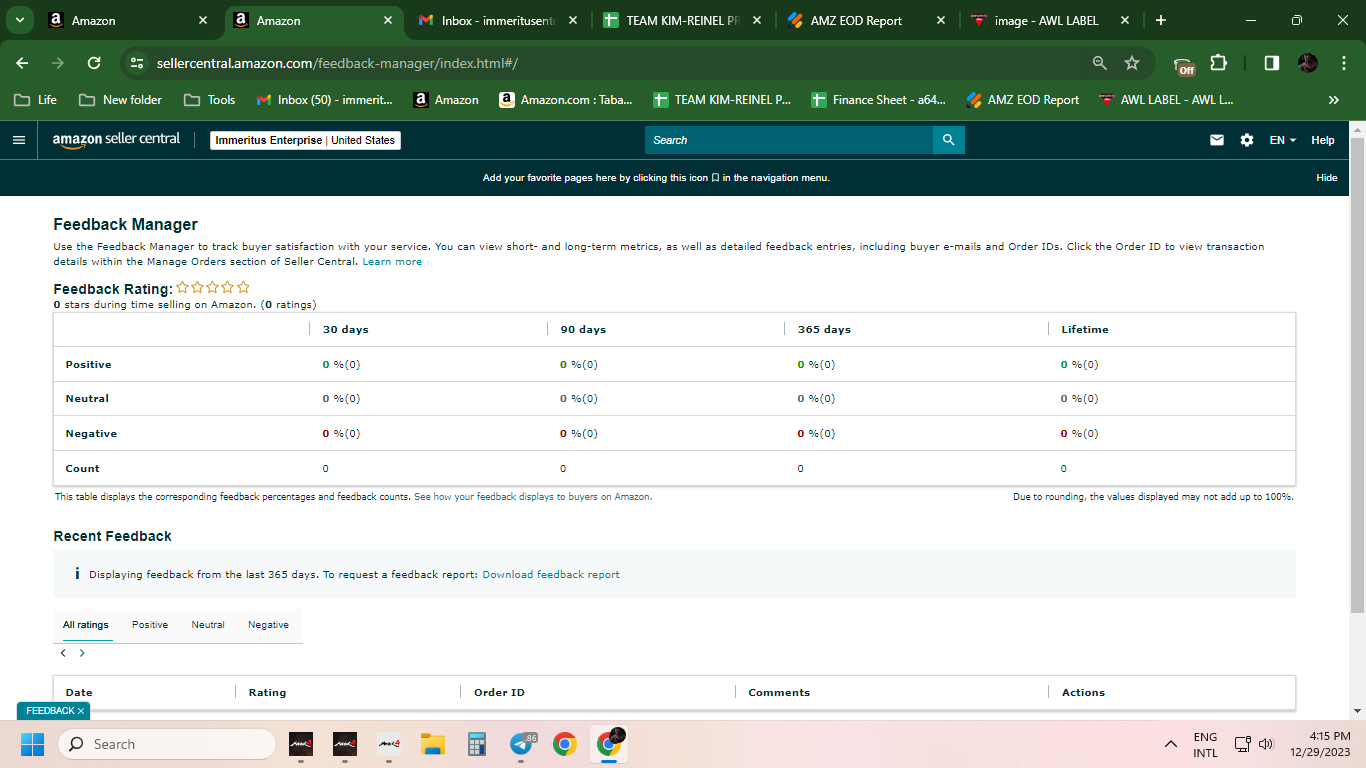Switch to TEAM KIM-REINEL browser tab
The height and width of the screenshot is (768, 1366).
680,20
